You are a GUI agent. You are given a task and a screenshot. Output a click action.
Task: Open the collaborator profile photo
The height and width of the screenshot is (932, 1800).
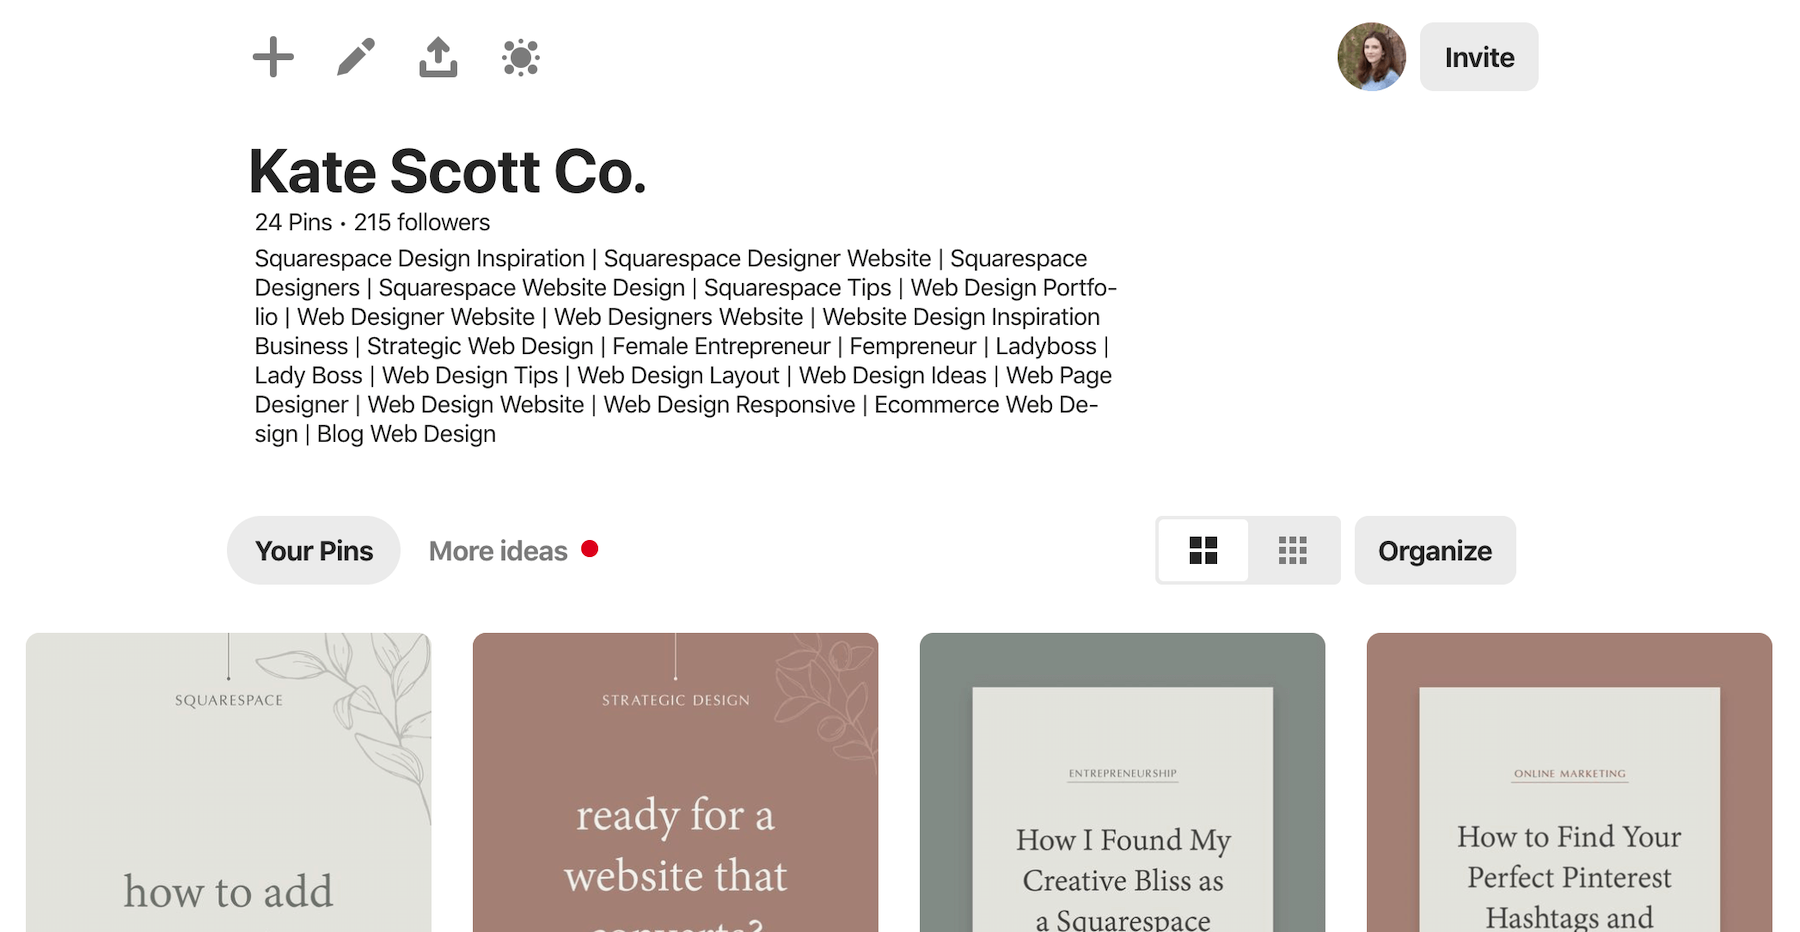1372,57
